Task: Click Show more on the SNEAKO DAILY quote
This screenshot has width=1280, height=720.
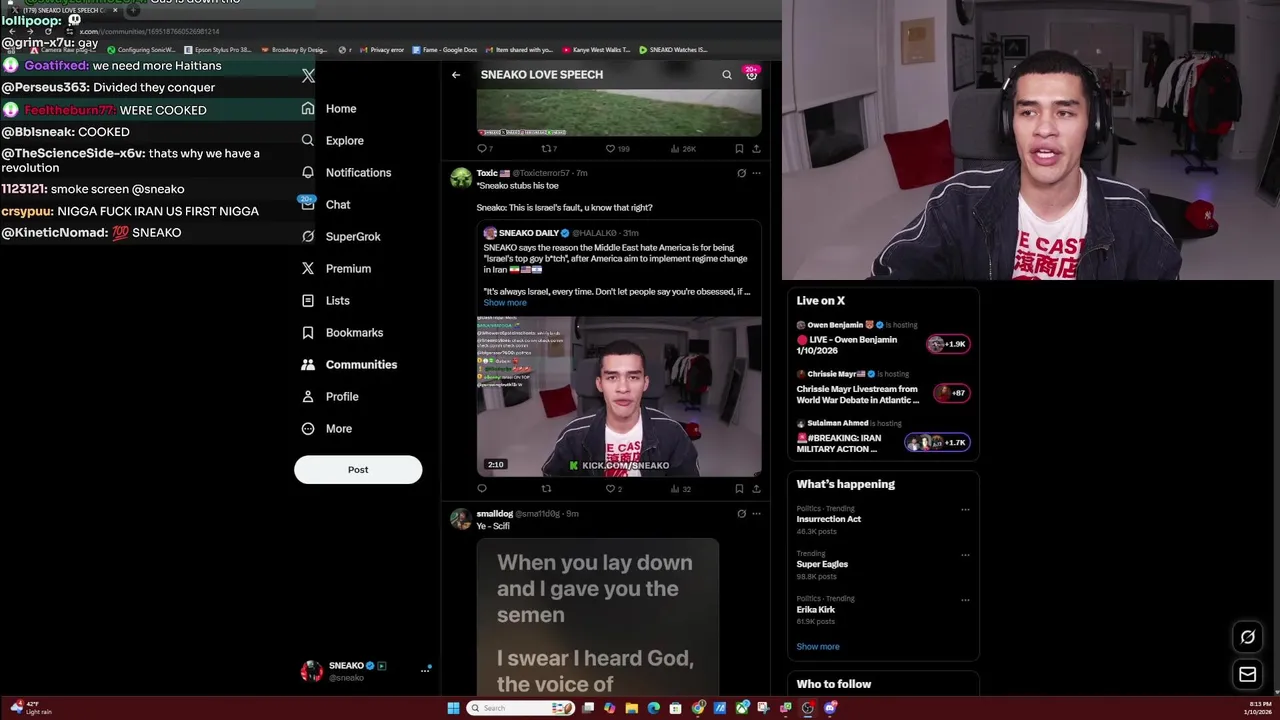Action: [505, 303]
